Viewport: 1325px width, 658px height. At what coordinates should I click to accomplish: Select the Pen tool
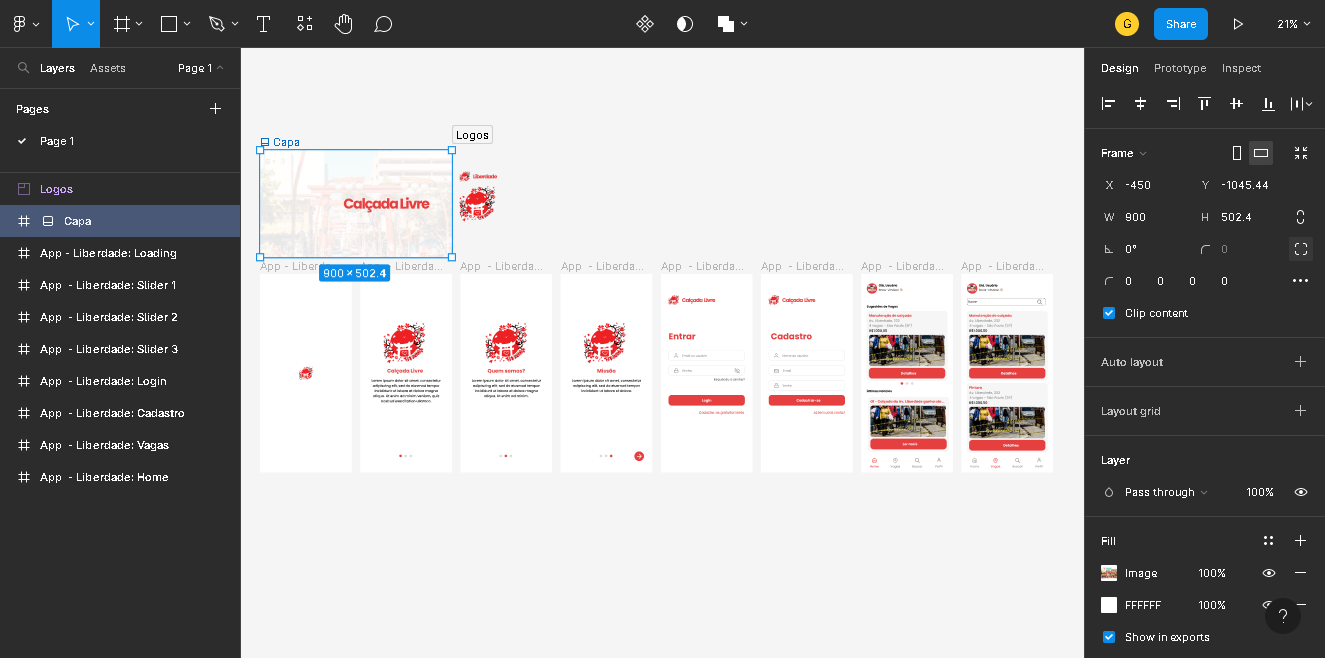[x=217, y=24]
